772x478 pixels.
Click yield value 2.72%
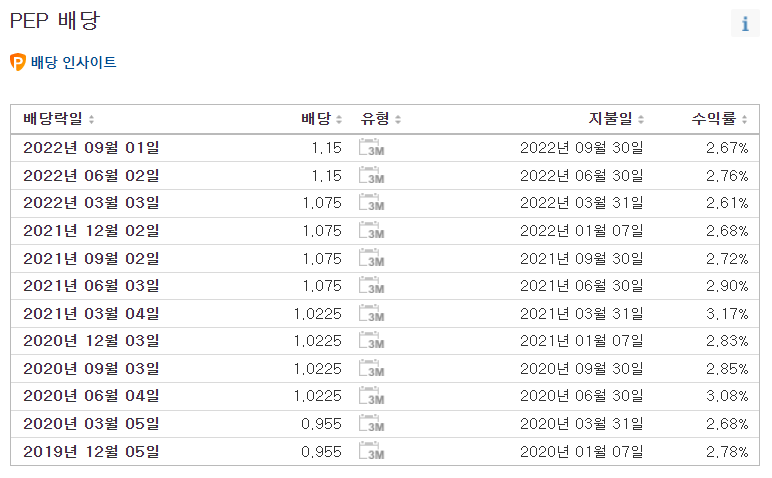click(727, 258)
